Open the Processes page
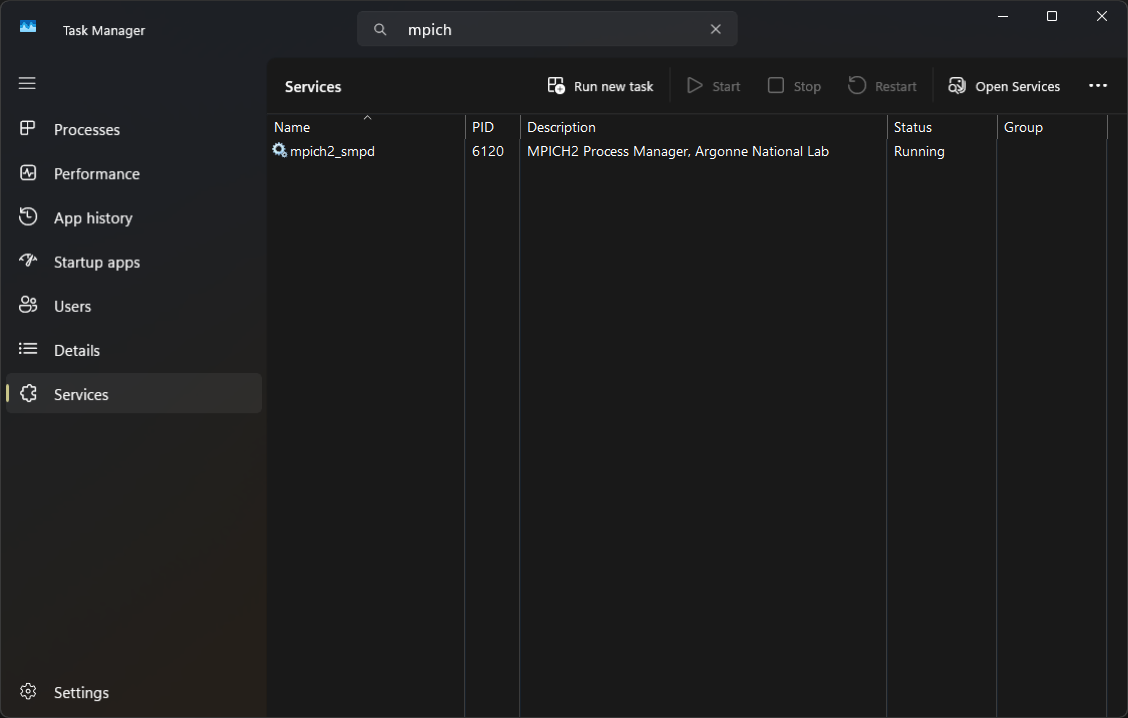The width and height of the screenshot is (1128, 718). pyautogui.click(x=134, y=129)
